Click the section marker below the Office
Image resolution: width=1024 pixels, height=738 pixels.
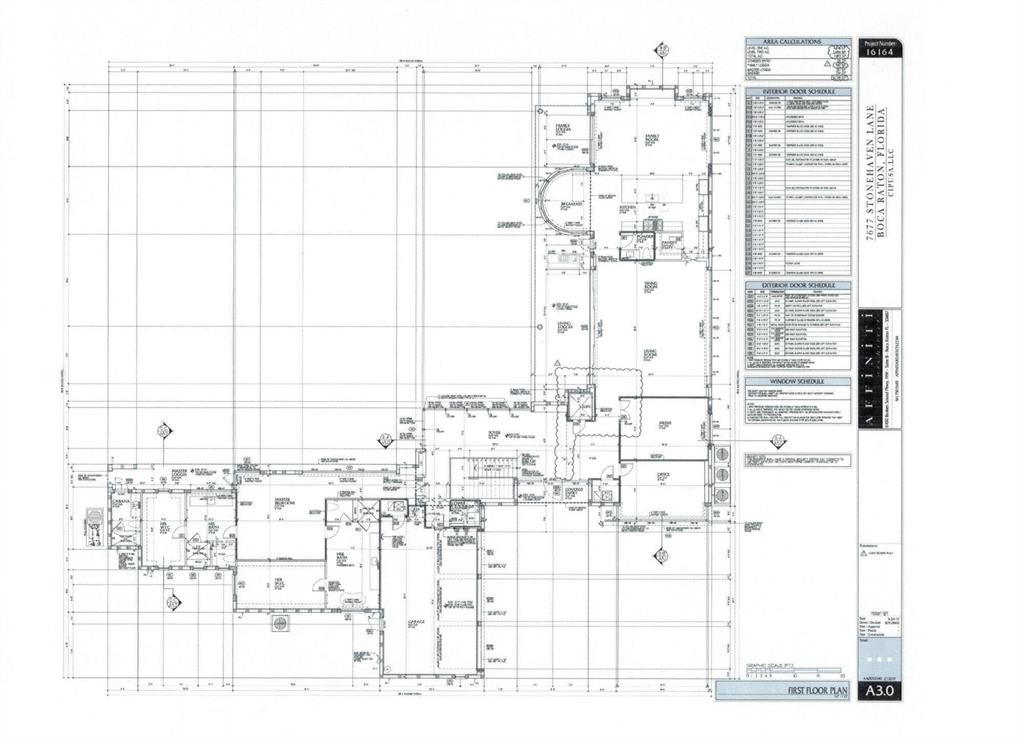661,555
